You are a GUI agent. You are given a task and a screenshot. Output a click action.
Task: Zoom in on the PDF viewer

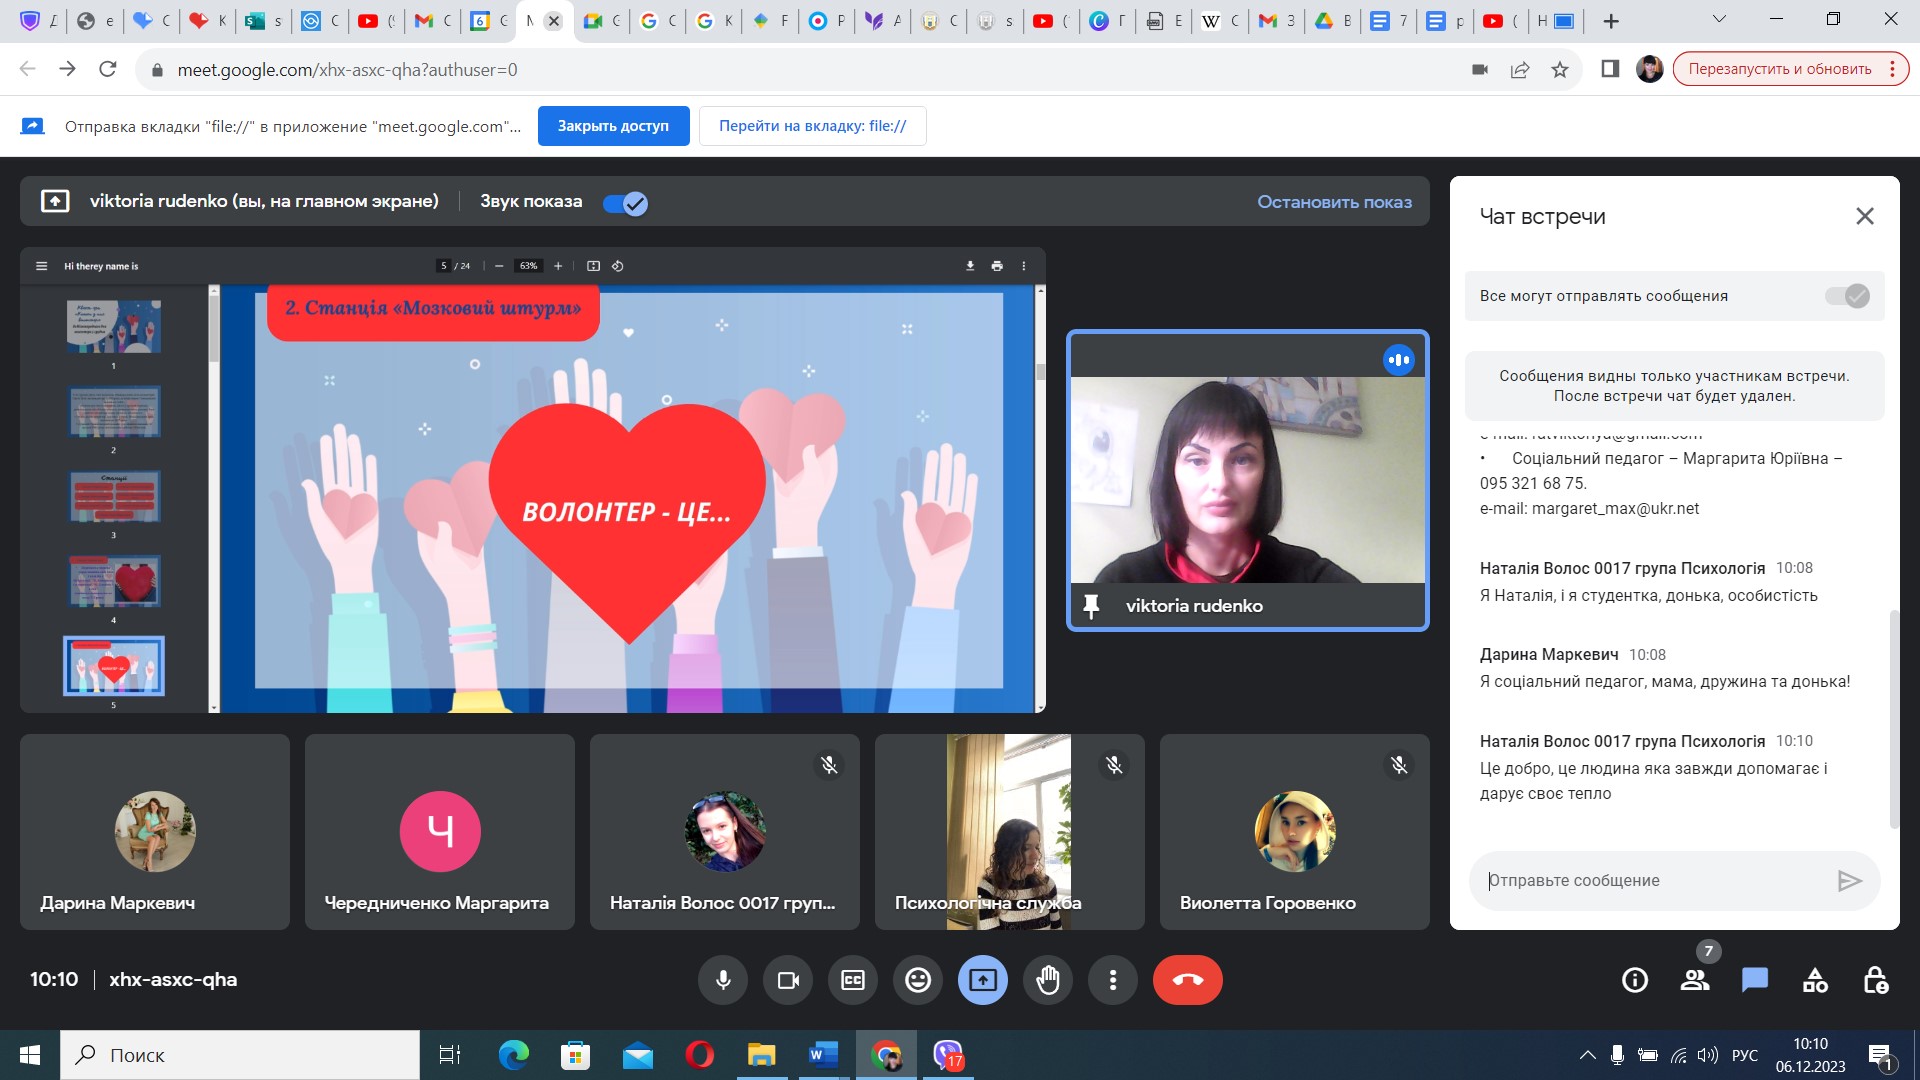pyautogui.click(x=558, y=266)
